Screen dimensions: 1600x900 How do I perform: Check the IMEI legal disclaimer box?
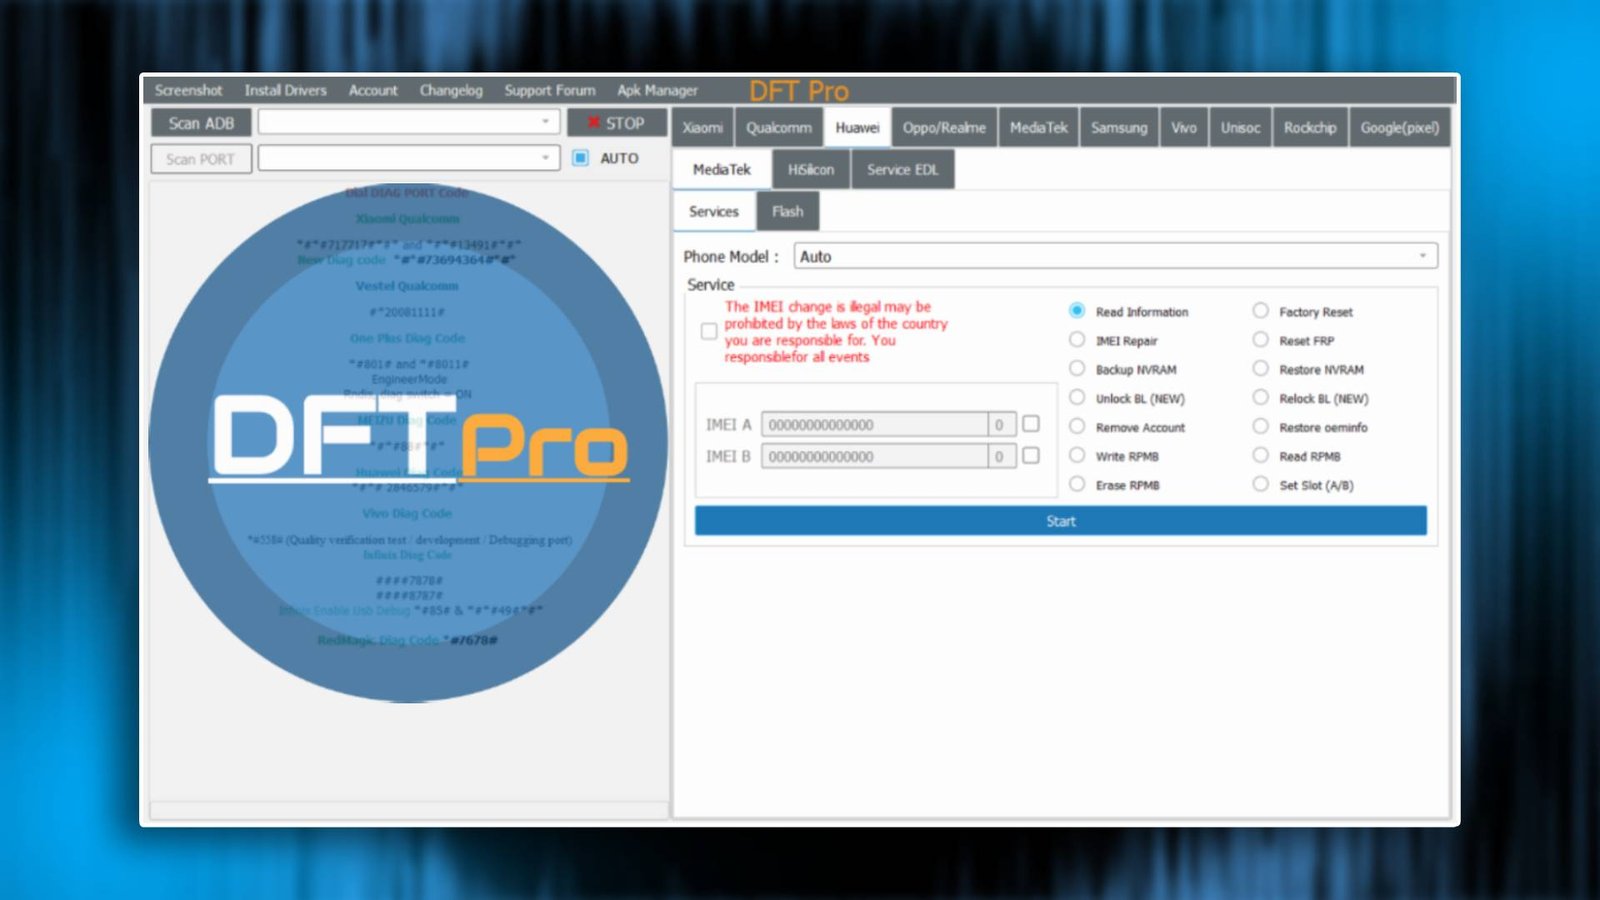point(709,331)
